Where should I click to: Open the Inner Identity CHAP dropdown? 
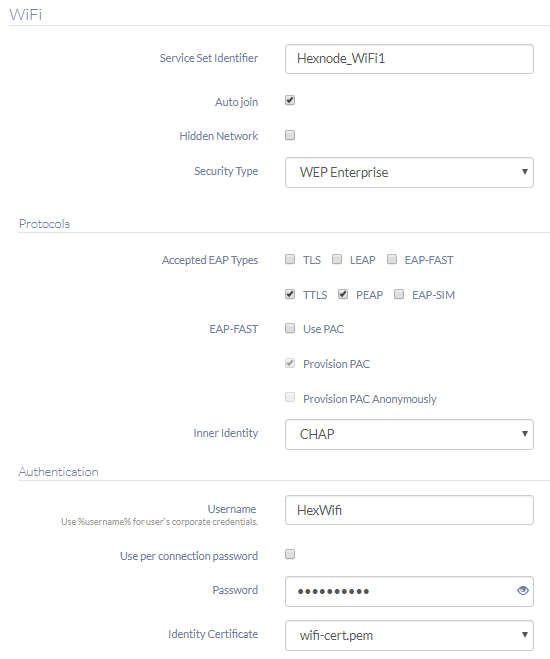pos(409,434)
